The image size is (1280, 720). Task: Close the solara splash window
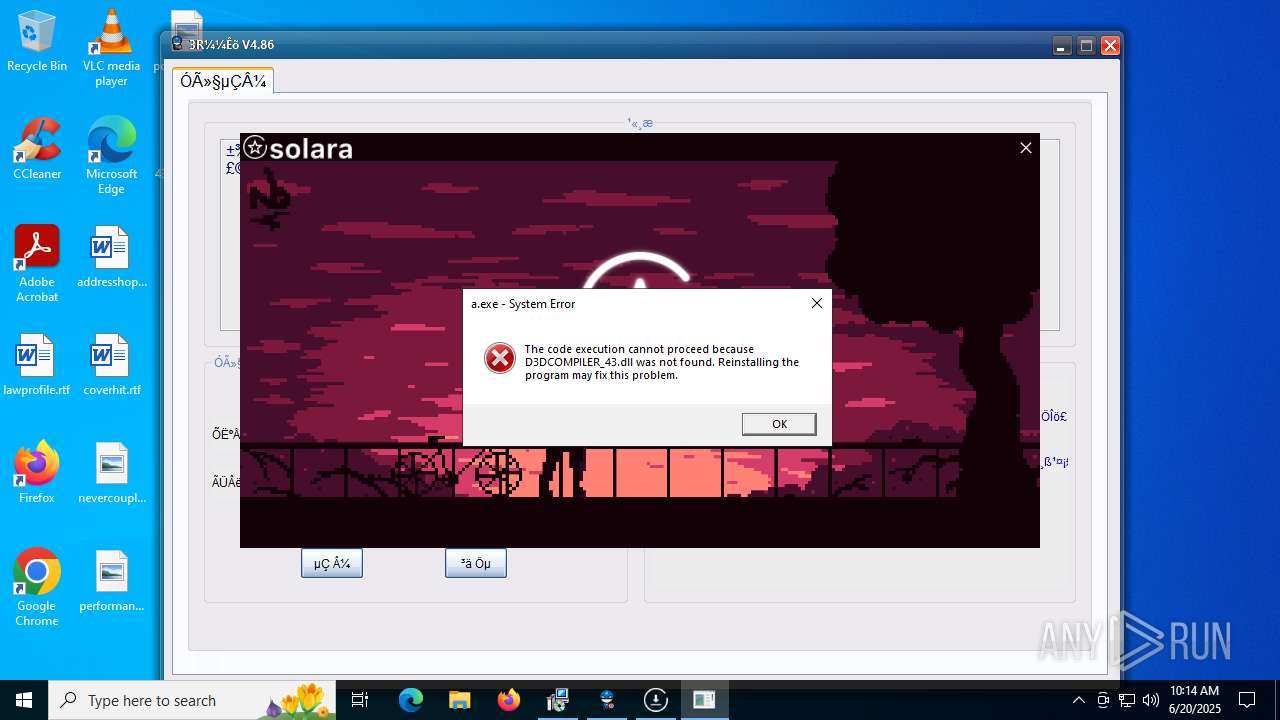[1025, 148]
